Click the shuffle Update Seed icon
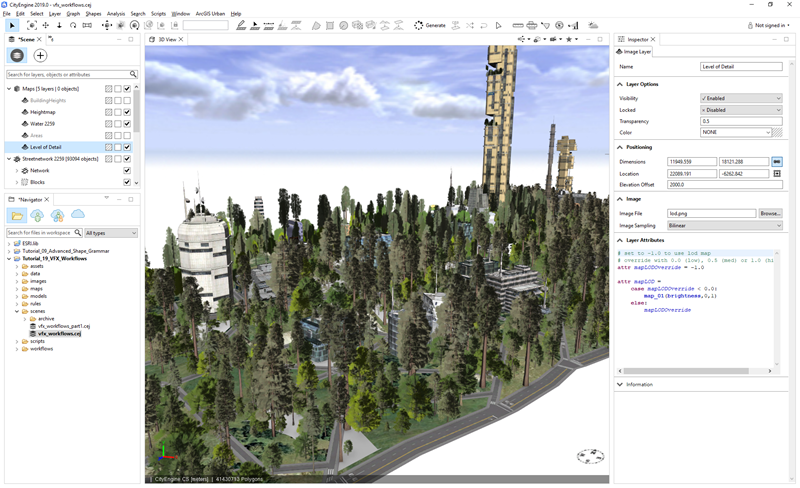Screen dimensions: 800x488 pos(469,25)
